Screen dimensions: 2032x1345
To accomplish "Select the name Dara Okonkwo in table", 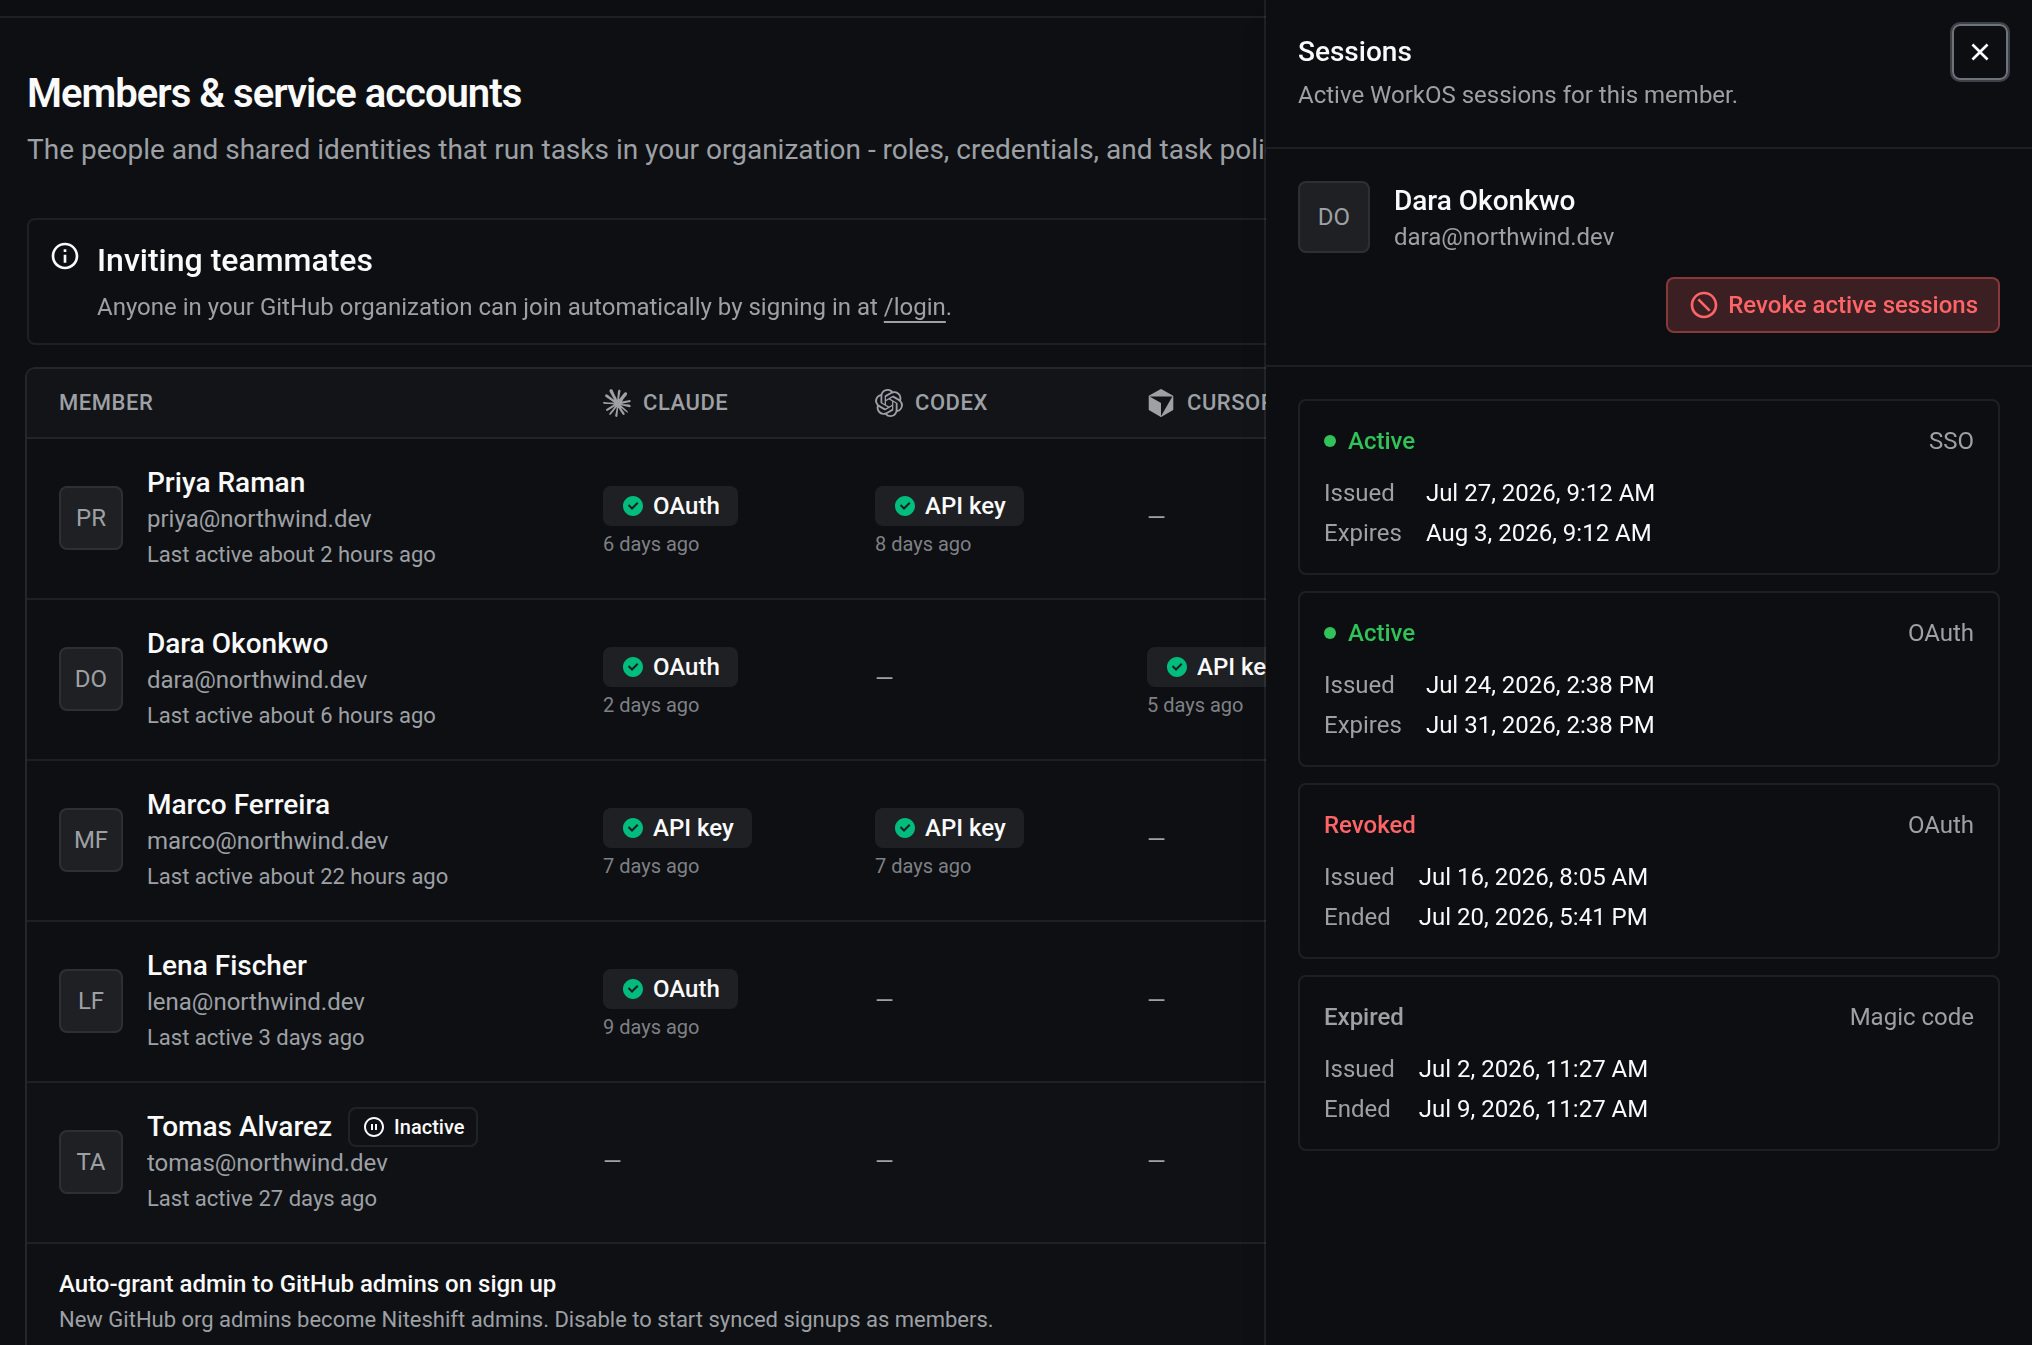I will pyautogui.click(x=237, y=644).
